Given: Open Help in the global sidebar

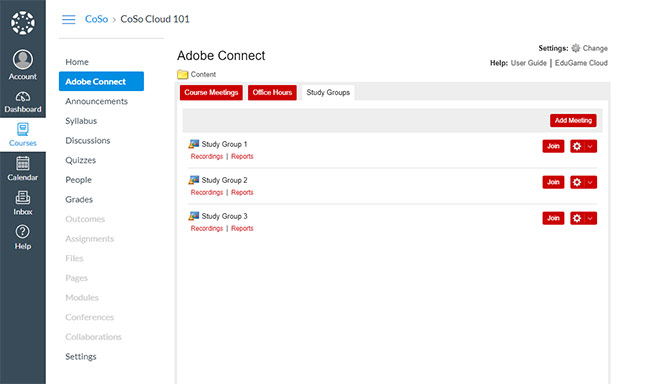Looking at the screenshot, I should (x=23, y=238).
